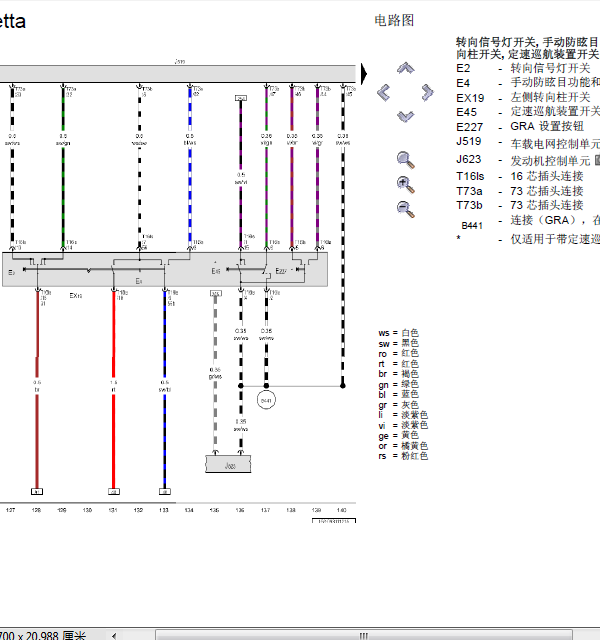The width and height of the screenshot is (600, 640).
Task: Click the black continuation triangle beside the top bus bar
Action: (364, 74)
